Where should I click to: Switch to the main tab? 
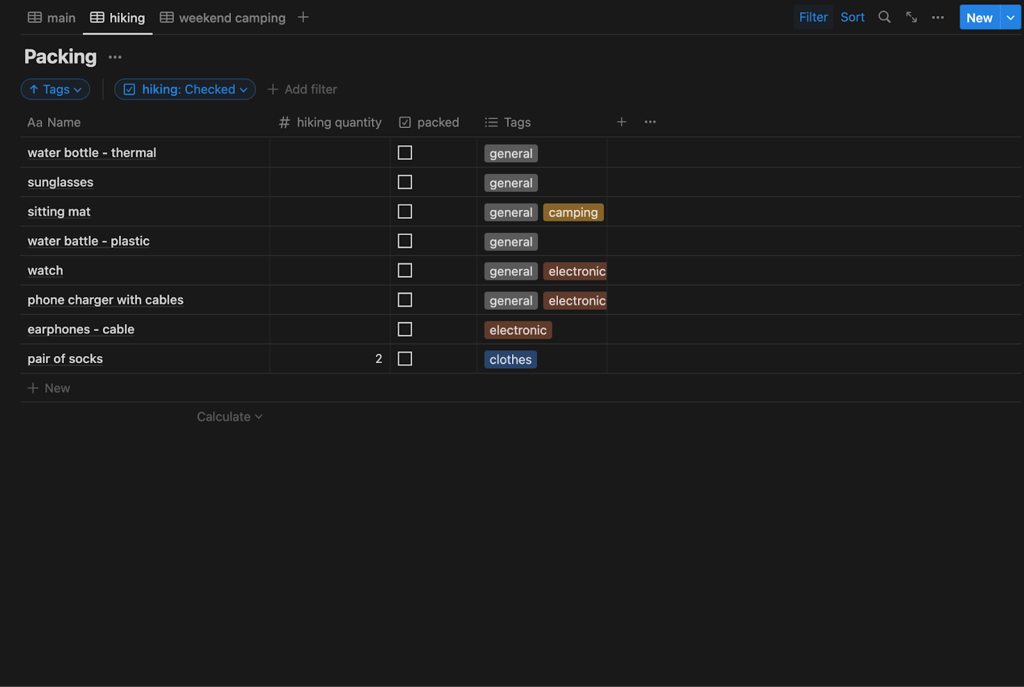pos(52,18)
